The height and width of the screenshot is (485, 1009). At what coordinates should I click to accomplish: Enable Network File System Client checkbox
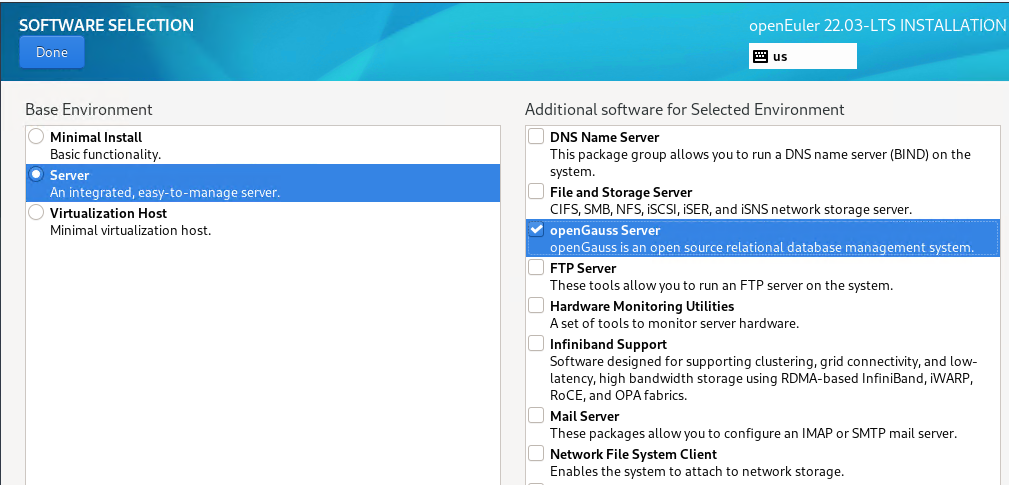click(537, 454)
